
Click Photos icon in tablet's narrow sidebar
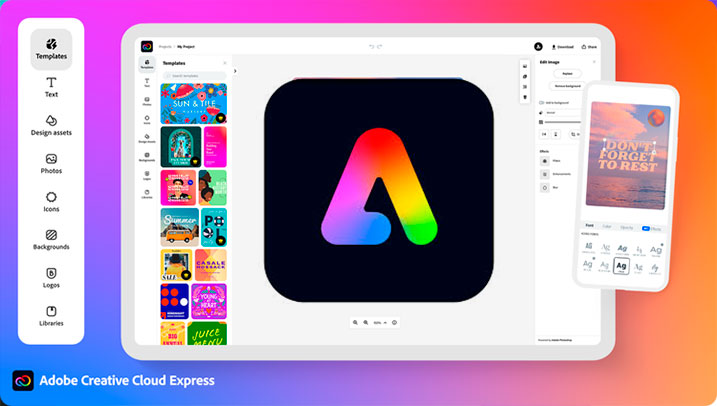147,101
